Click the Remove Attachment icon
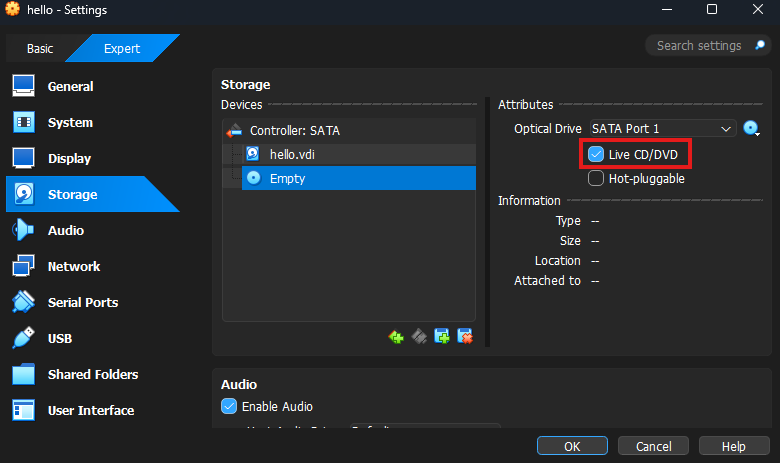780x463 pixels. (x=465, y=337)
